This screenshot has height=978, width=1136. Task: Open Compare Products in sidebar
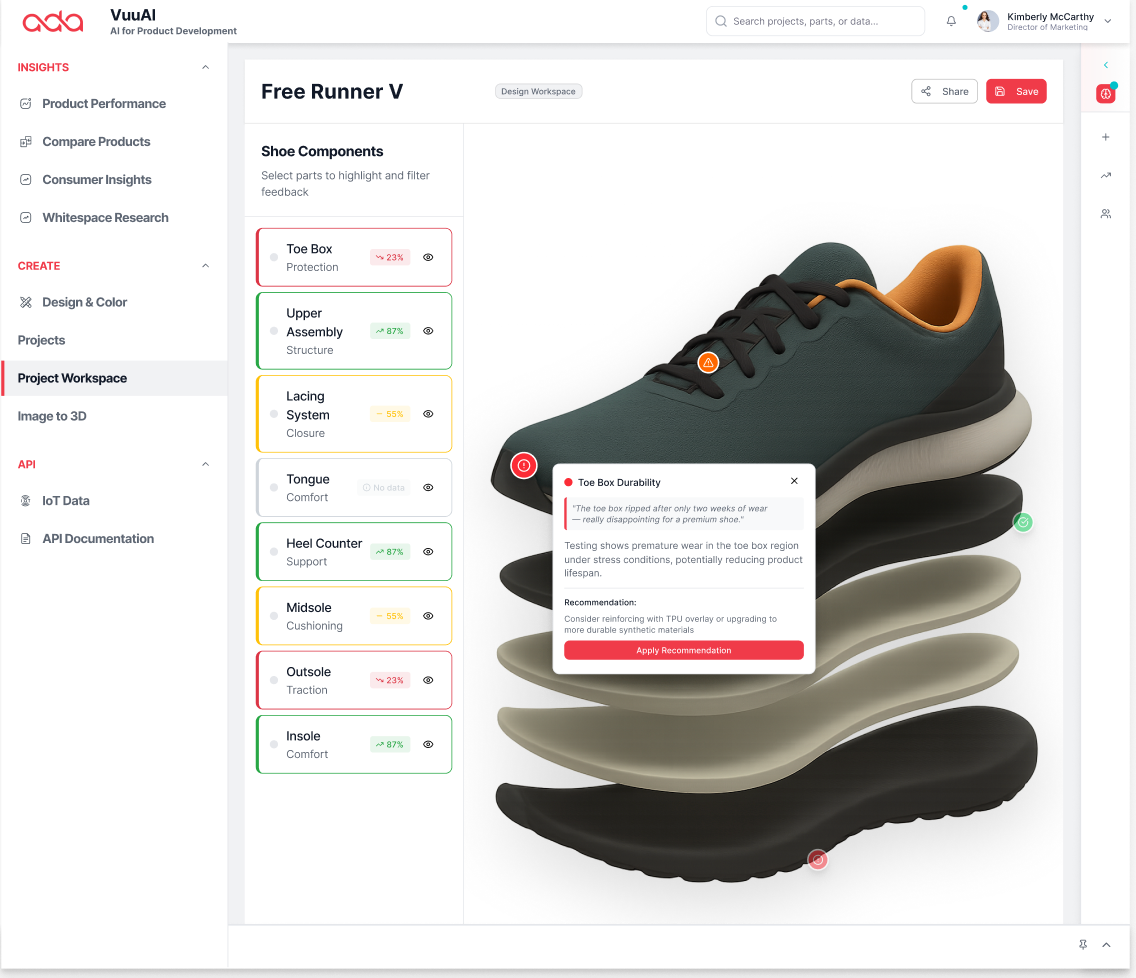click(x=96, y=142)
